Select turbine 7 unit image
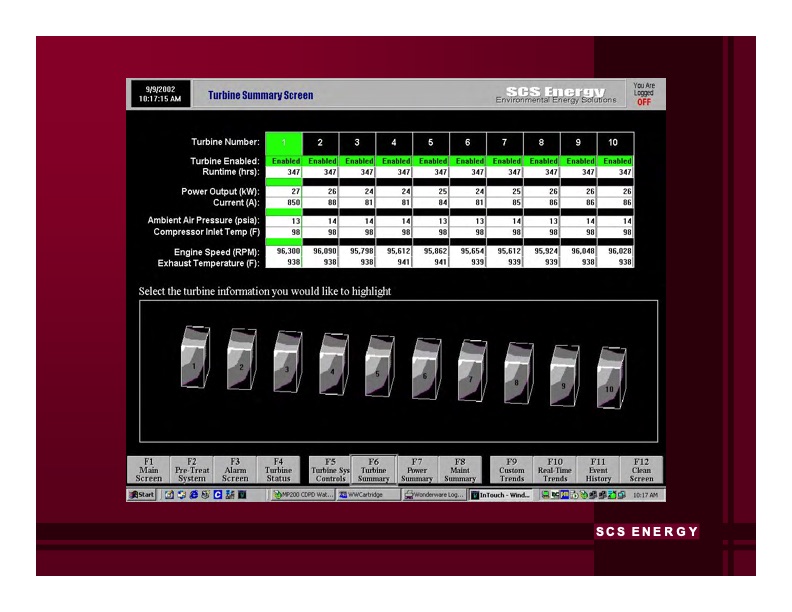The image size is (792, 612). [x=472, y=371]
